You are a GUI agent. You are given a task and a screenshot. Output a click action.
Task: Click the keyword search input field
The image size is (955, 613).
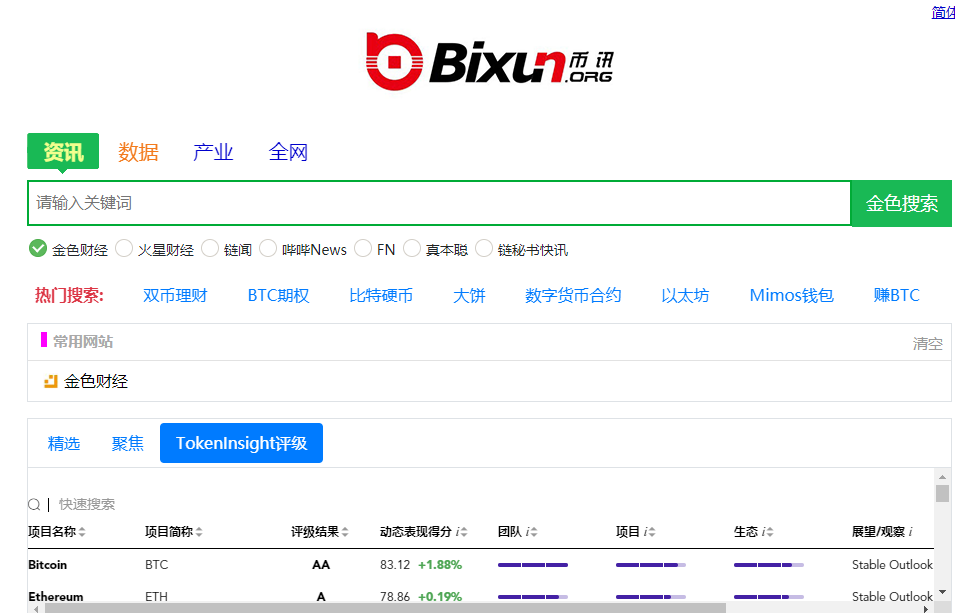[x=439, y=203]
